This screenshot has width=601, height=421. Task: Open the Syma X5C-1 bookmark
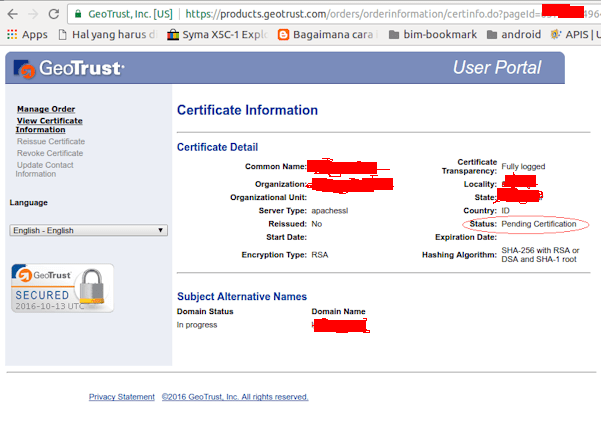(217, 35)
